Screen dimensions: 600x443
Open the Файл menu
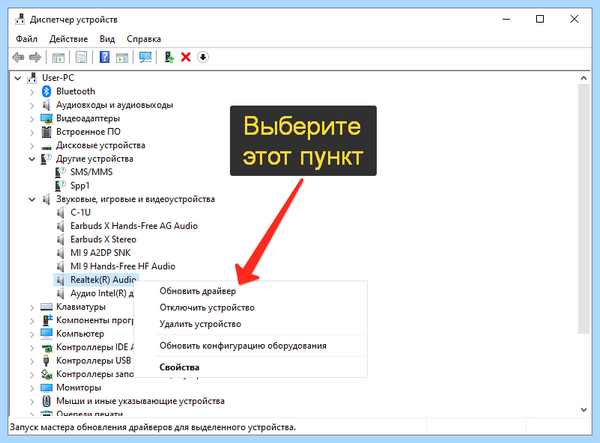coord(26,39)
